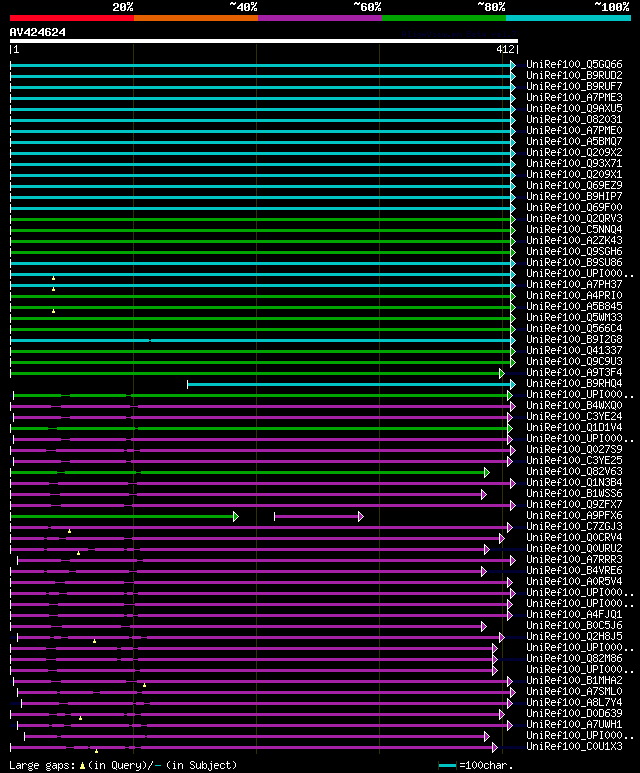Select the UniRef100_B9HIP7 label
The height and width of the screenshot is (773, 640).
coord(574,196)
